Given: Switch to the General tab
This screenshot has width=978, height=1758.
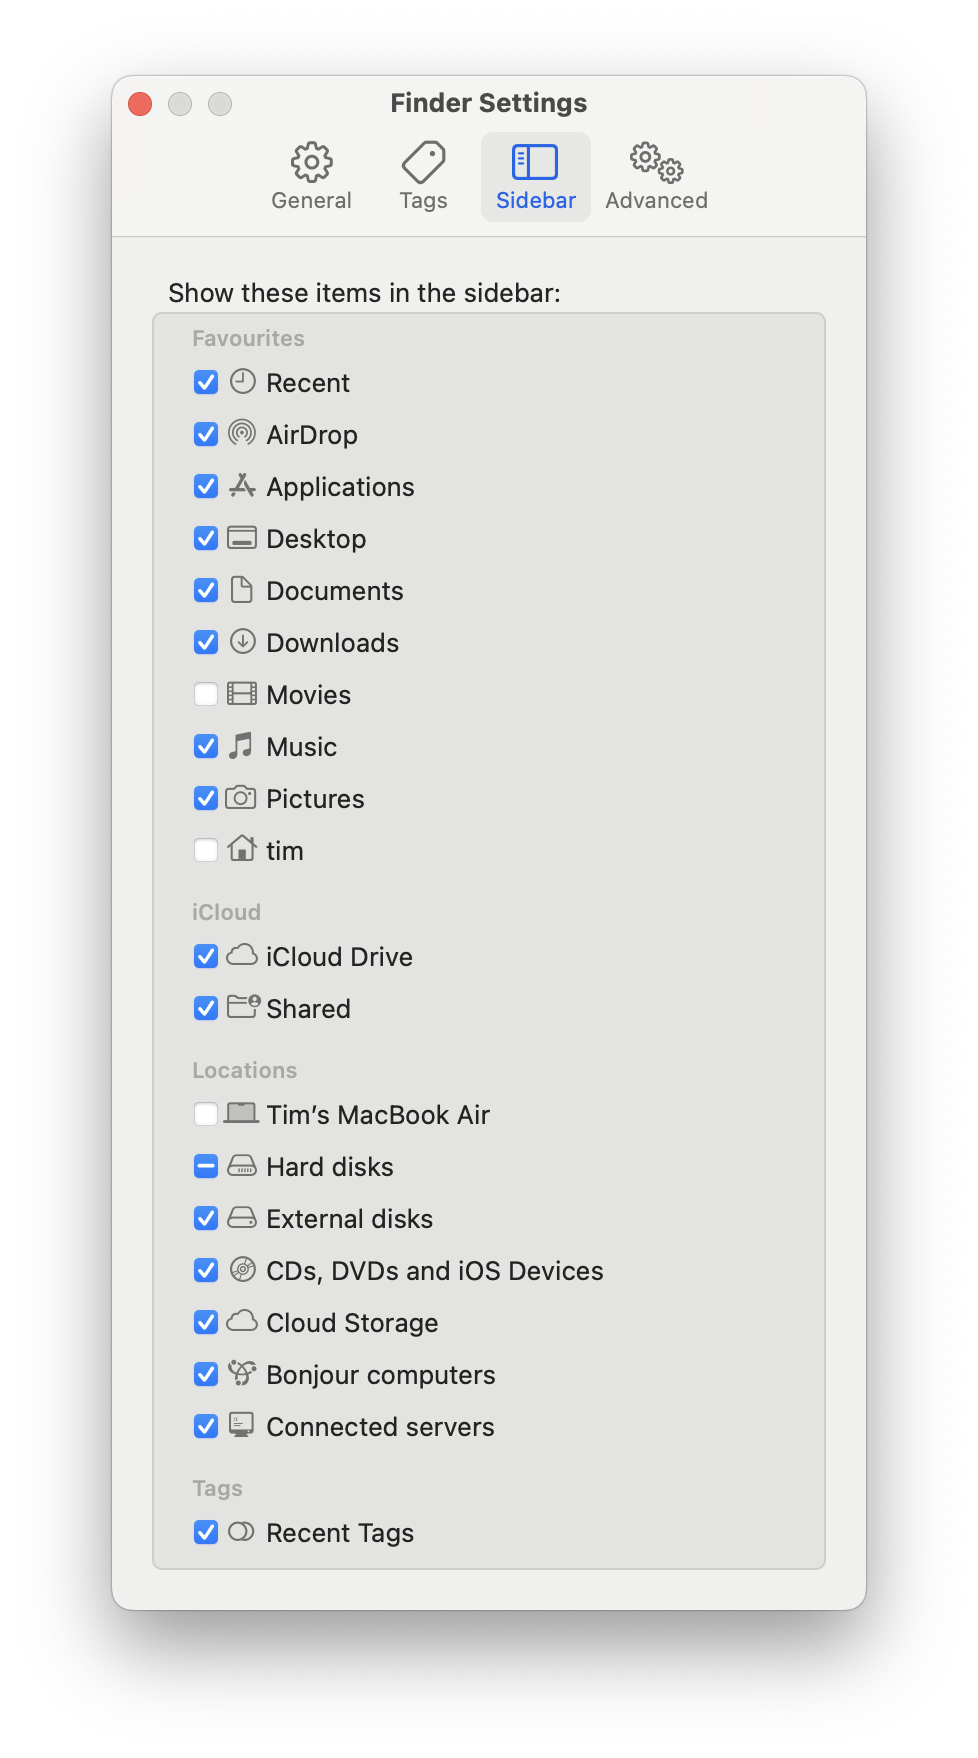Looking at the screenshot, I should (311, 177).
